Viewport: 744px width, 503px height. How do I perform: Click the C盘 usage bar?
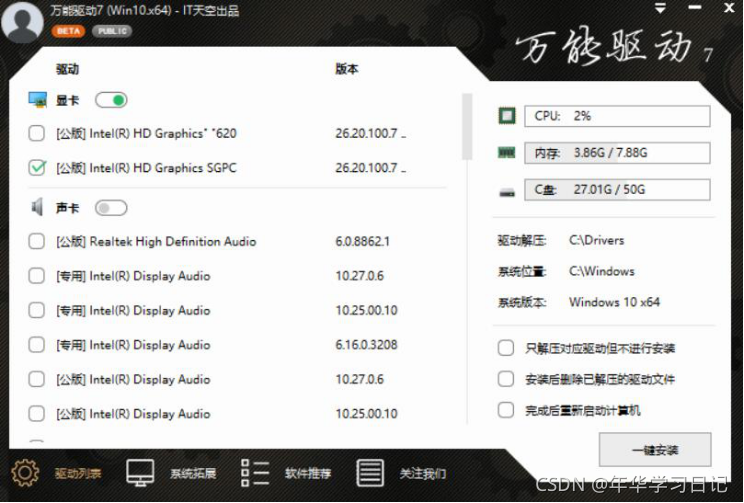tap(617, 190)
